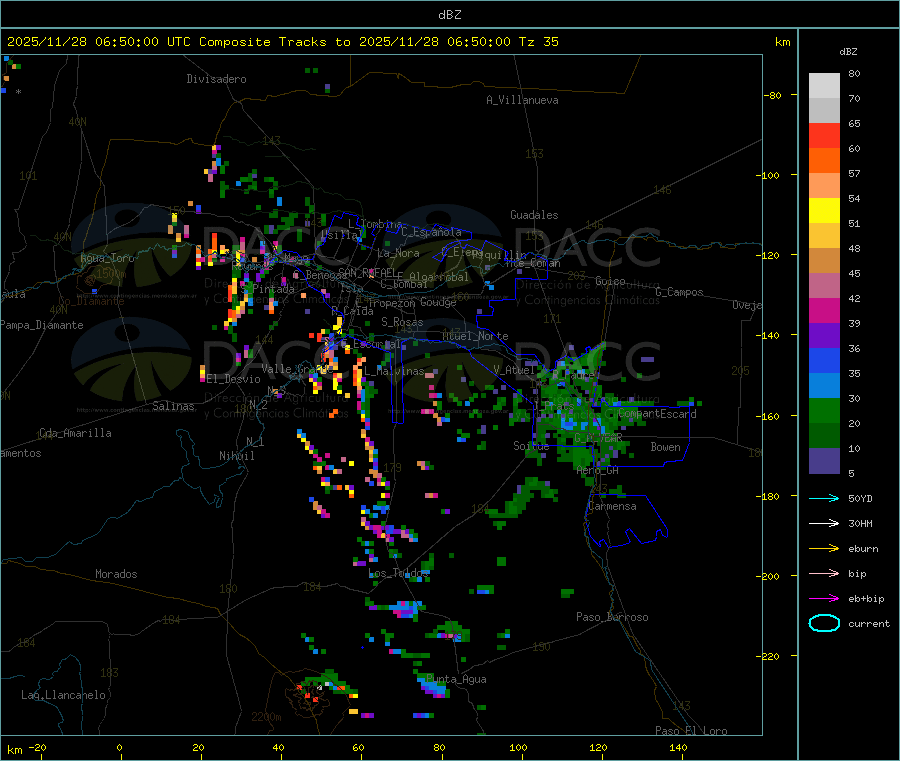Click the Guadales place label
Image resolution: width=900 pixels, height=761 pixels.
[534, 215]
